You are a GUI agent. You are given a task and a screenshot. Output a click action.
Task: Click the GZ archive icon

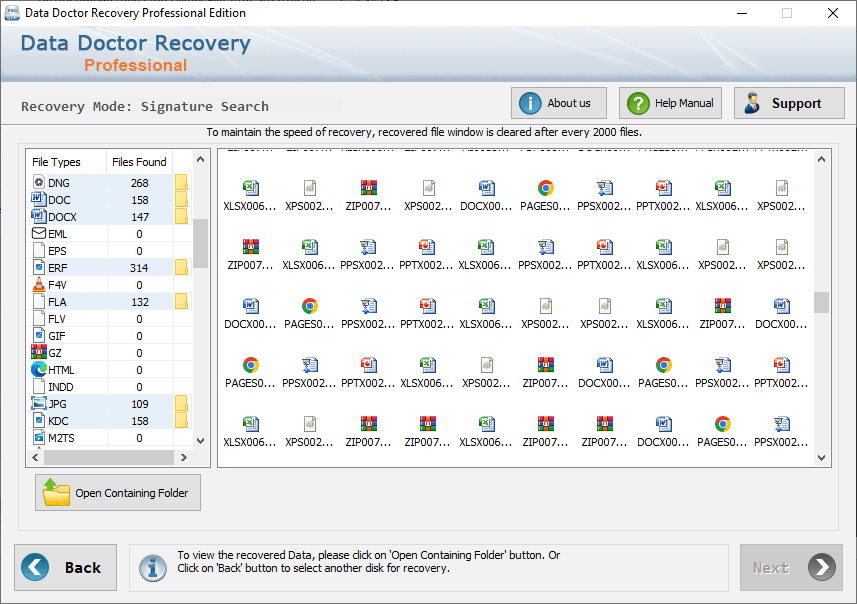39,352
